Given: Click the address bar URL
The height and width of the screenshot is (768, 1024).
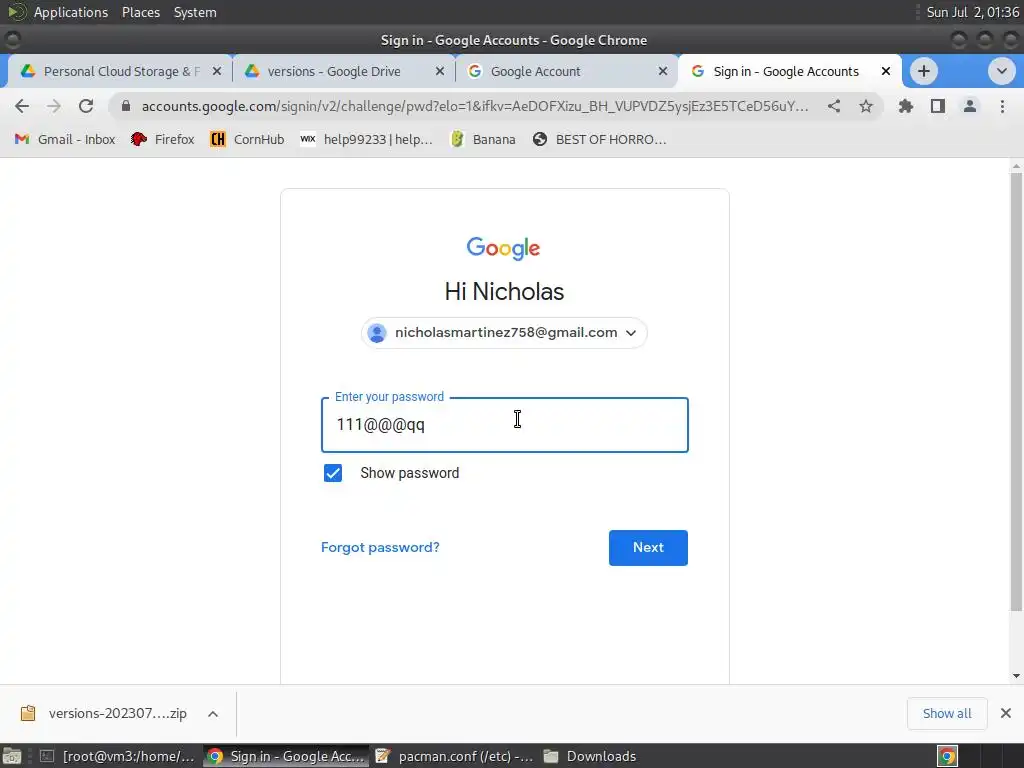Looking at the screenshot, I should (475, 106).
